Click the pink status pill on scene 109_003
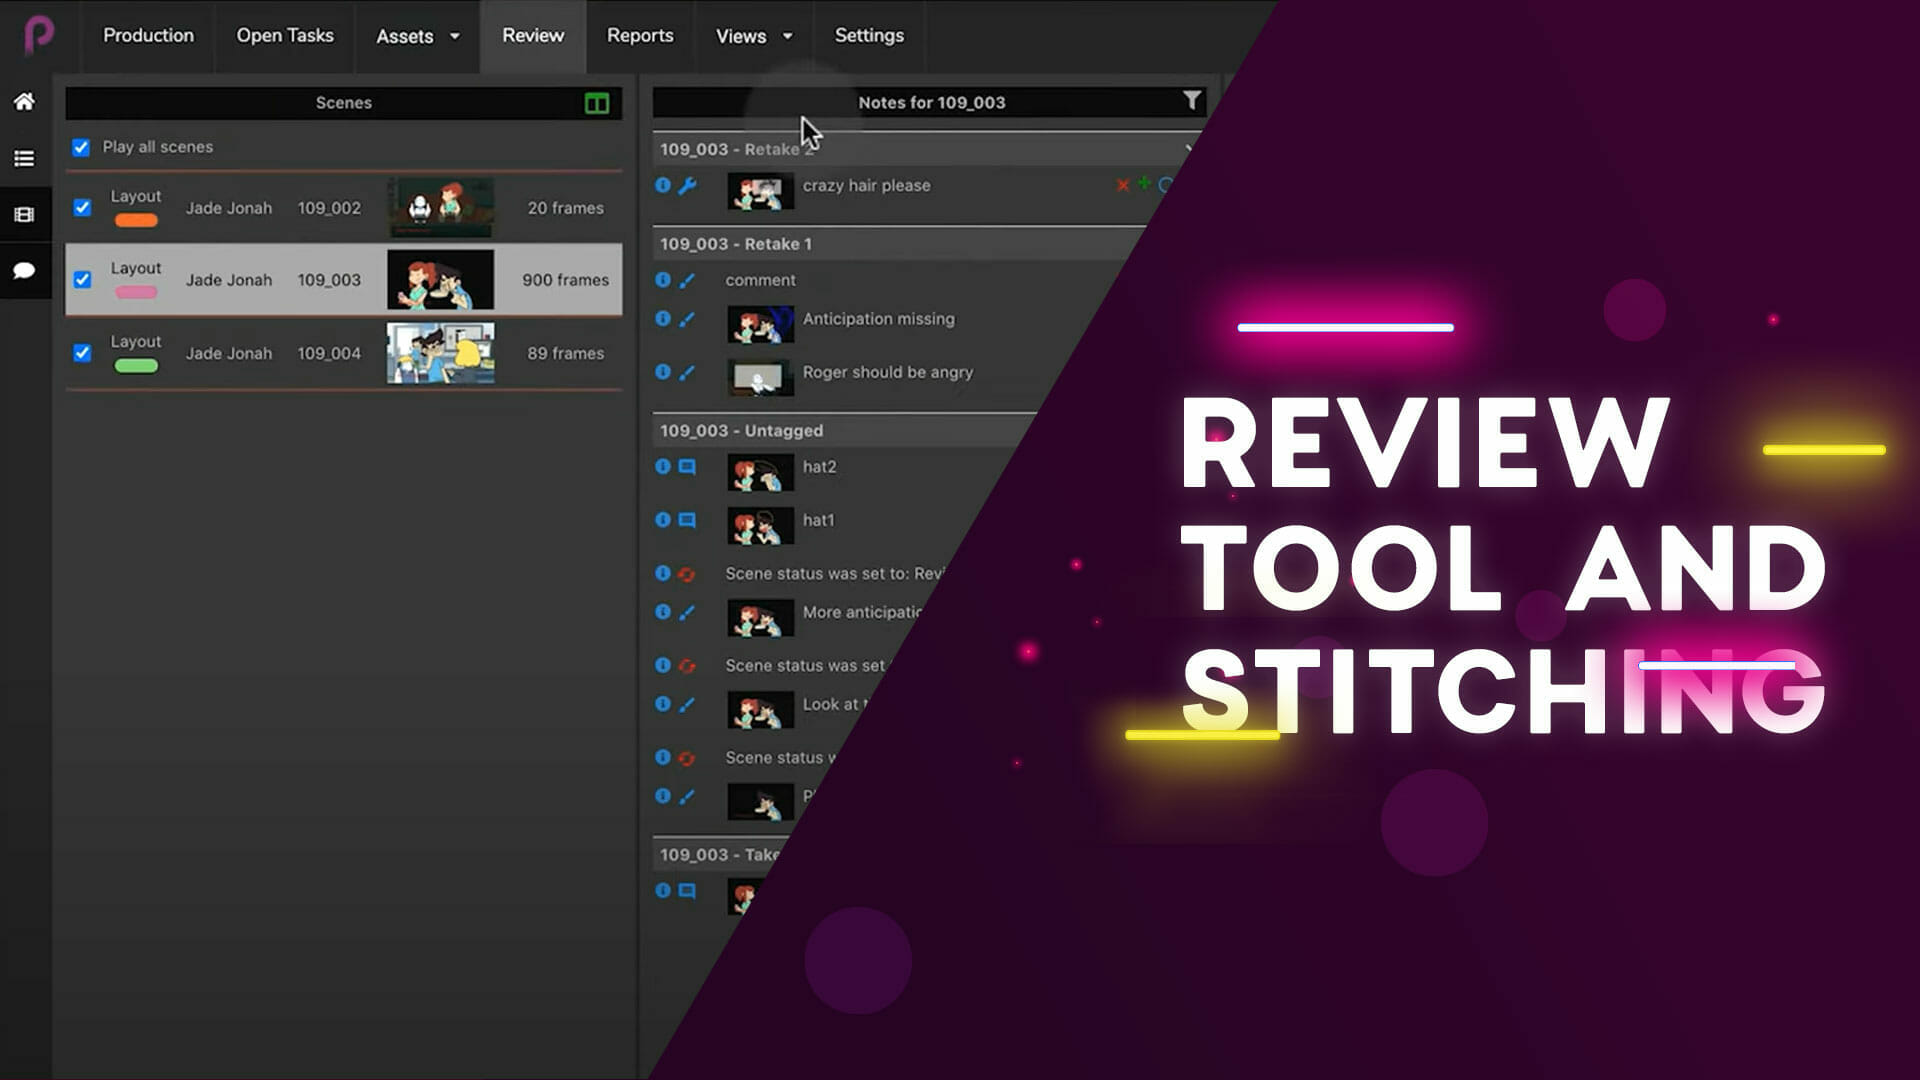Viewport: 1920px width, 1080px height. click(x=136, y=293)
